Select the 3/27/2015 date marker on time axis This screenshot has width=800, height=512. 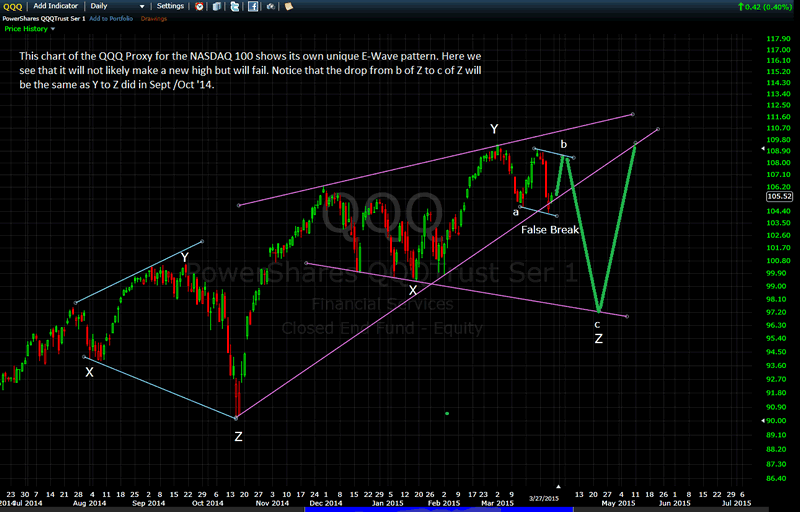click(x=544, y=498)
